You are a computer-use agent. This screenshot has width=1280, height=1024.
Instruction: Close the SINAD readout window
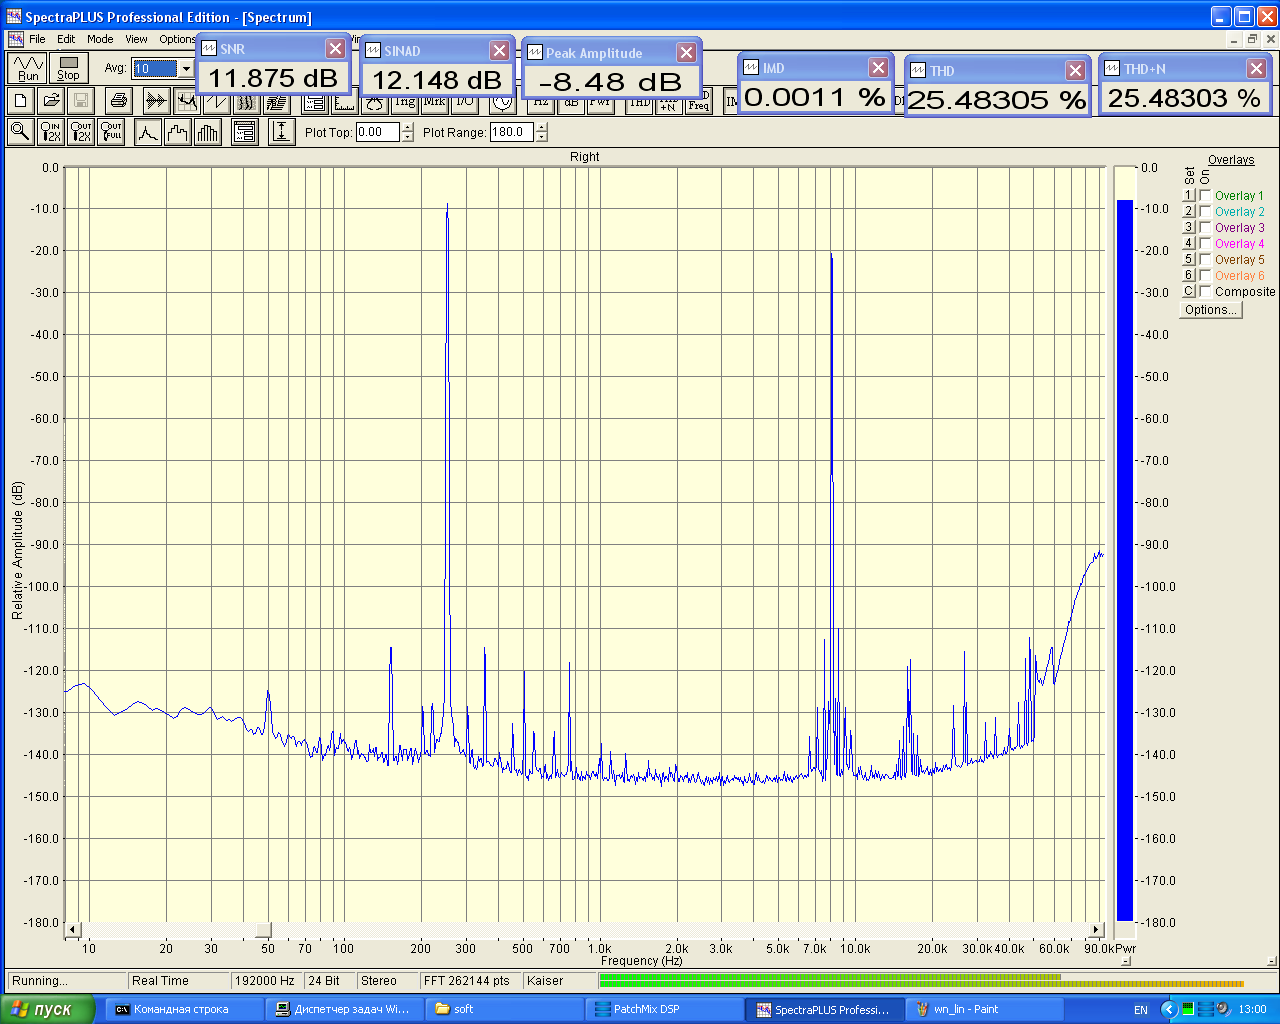point(499,50)
